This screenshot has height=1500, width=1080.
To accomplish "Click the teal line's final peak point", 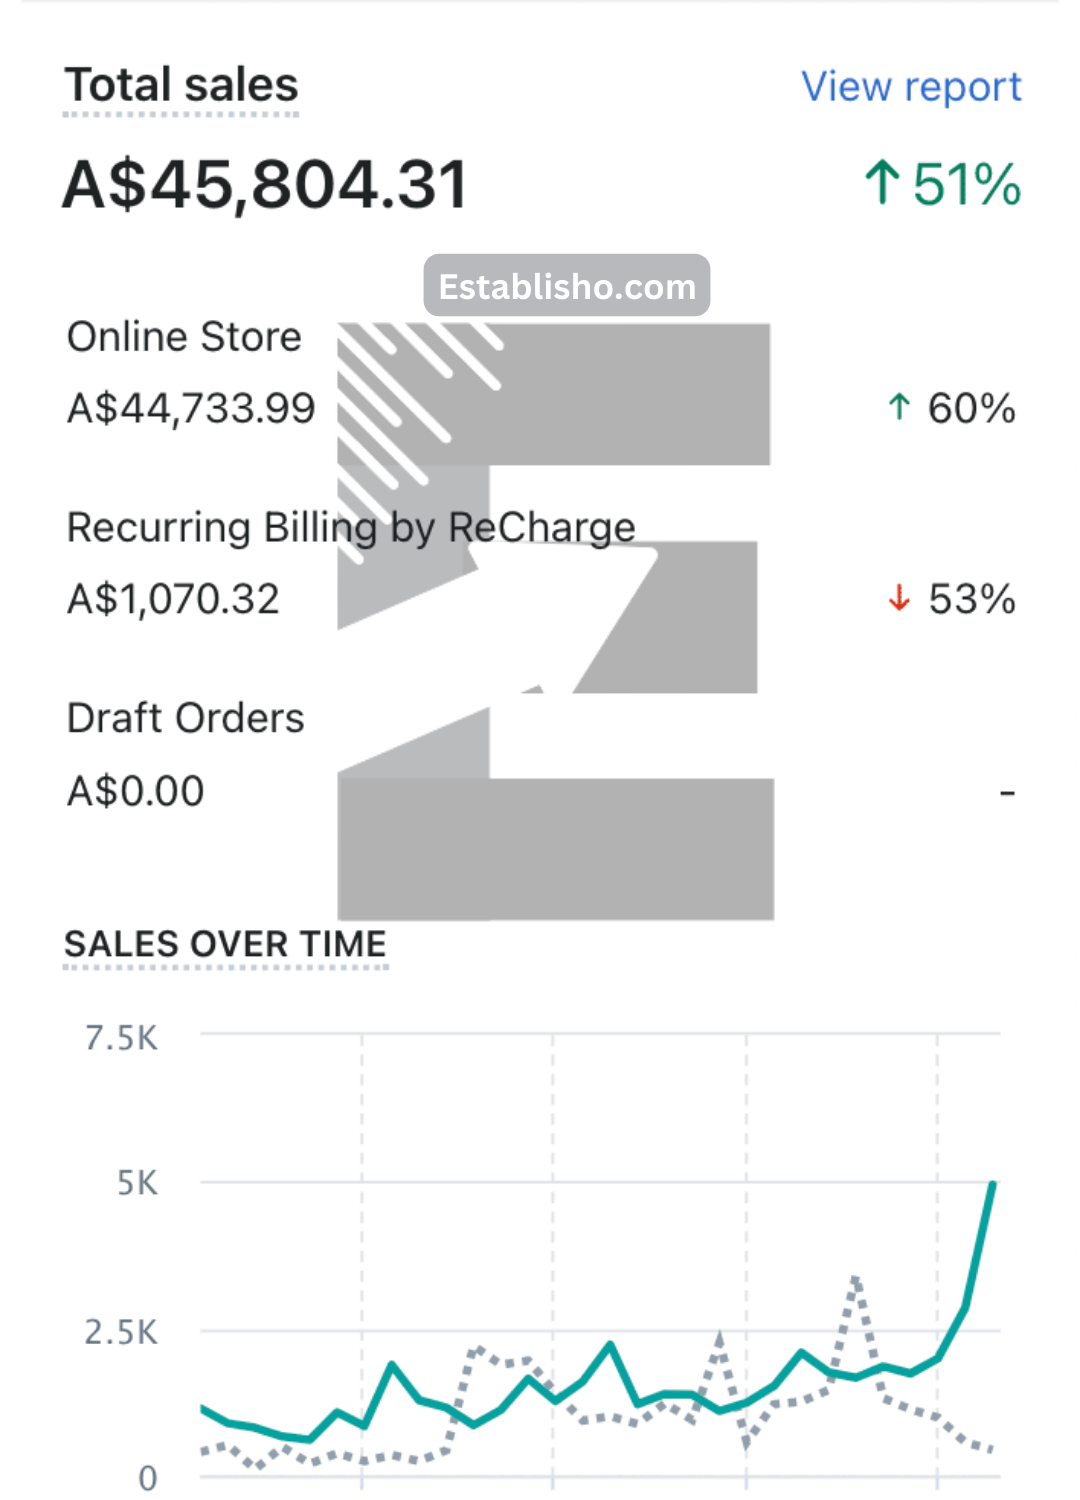I will 992,1184.
